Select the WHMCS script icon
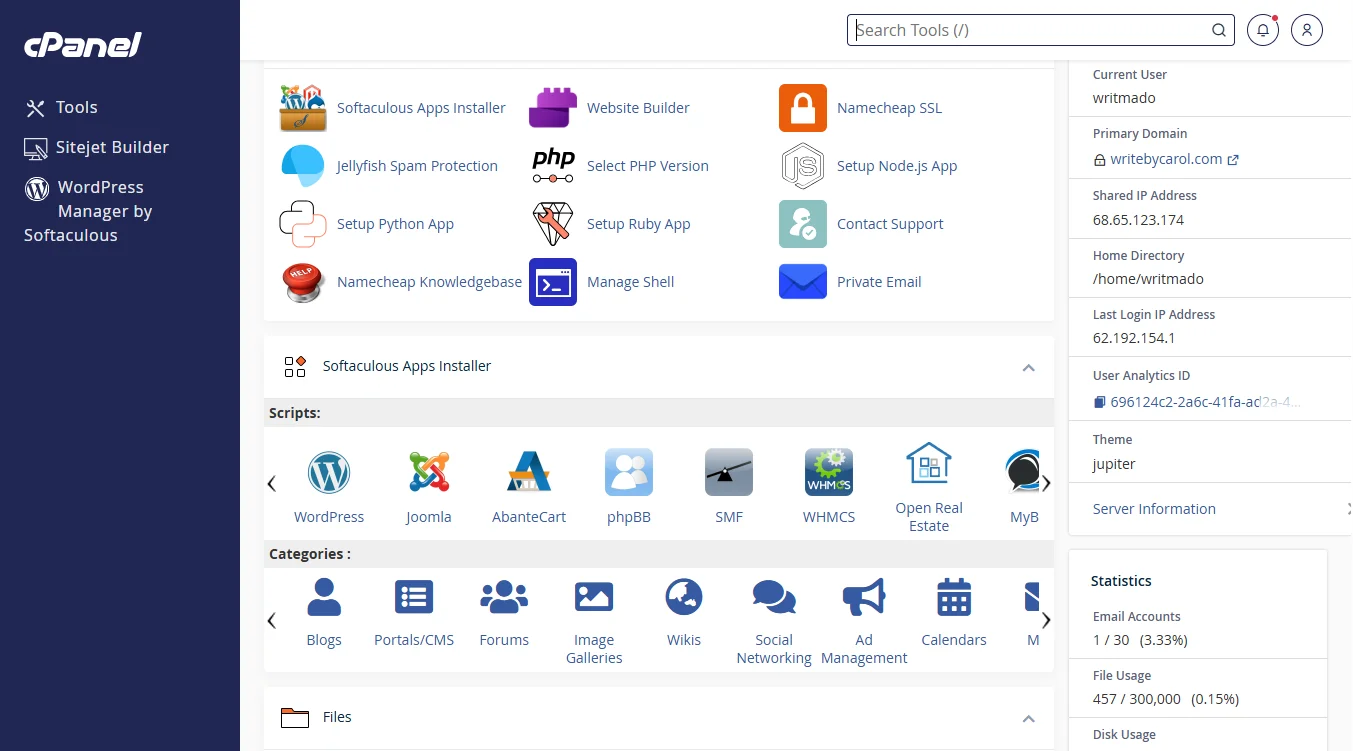This screenshot has width=1353, height=751. point(829,472)
